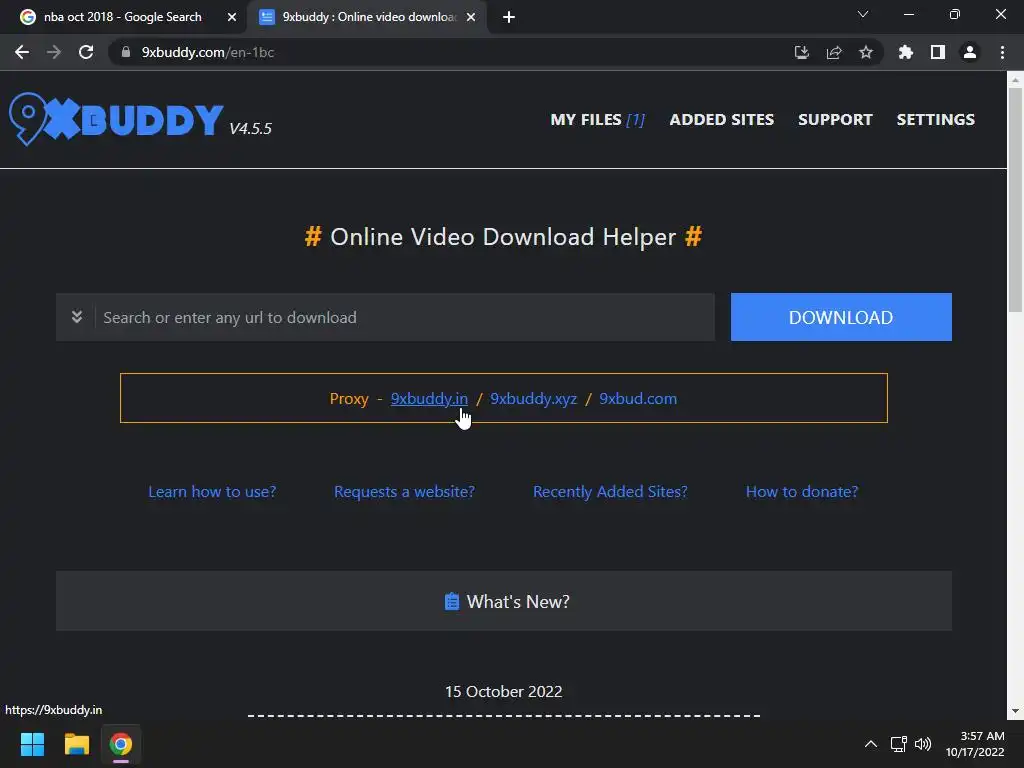
Task: Show hidden system tray icons
Action: click(871, 744)
